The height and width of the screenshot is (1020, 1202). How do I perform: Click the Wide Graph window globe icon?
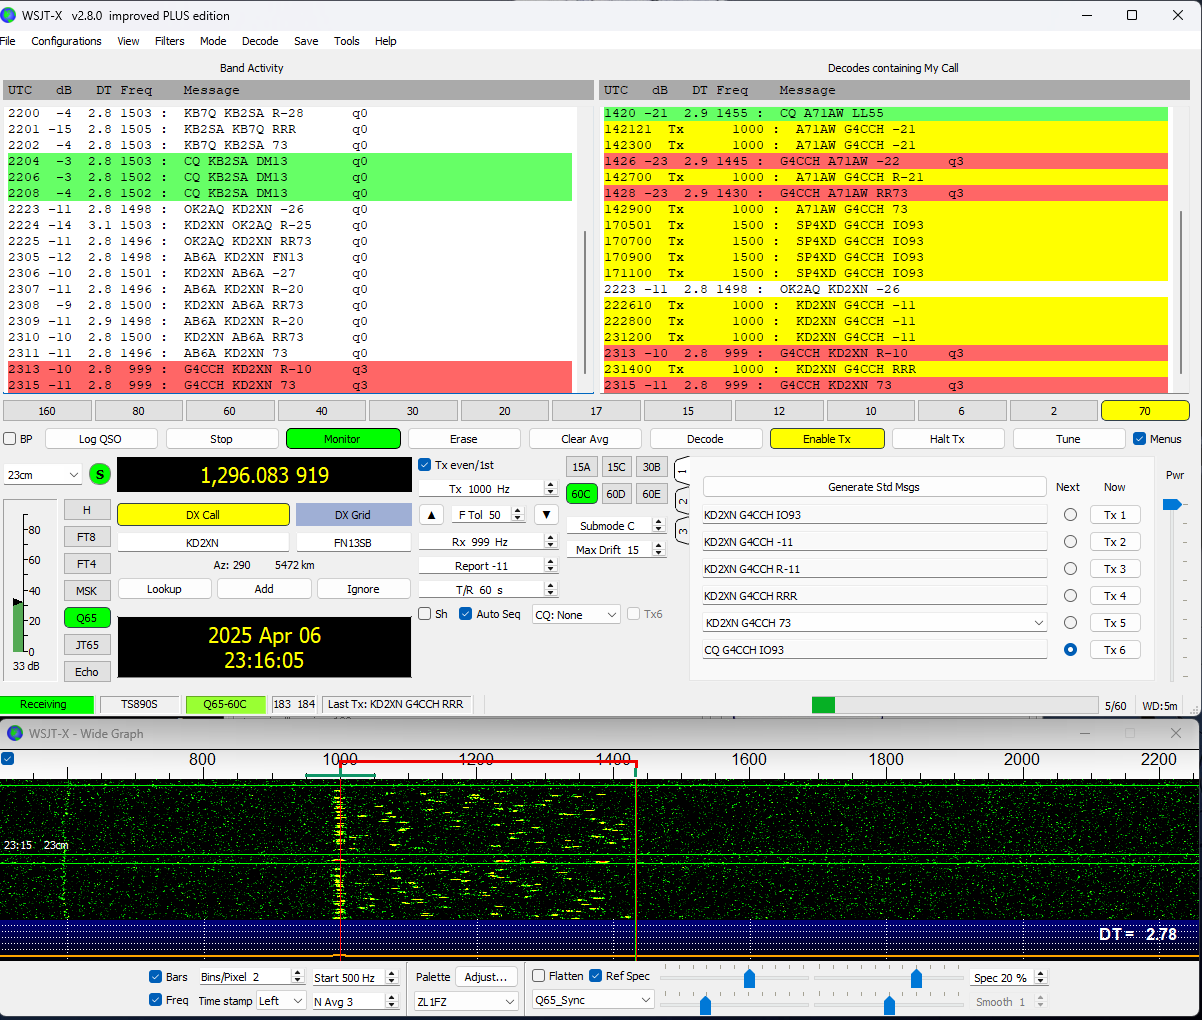[x=15, y=733]
